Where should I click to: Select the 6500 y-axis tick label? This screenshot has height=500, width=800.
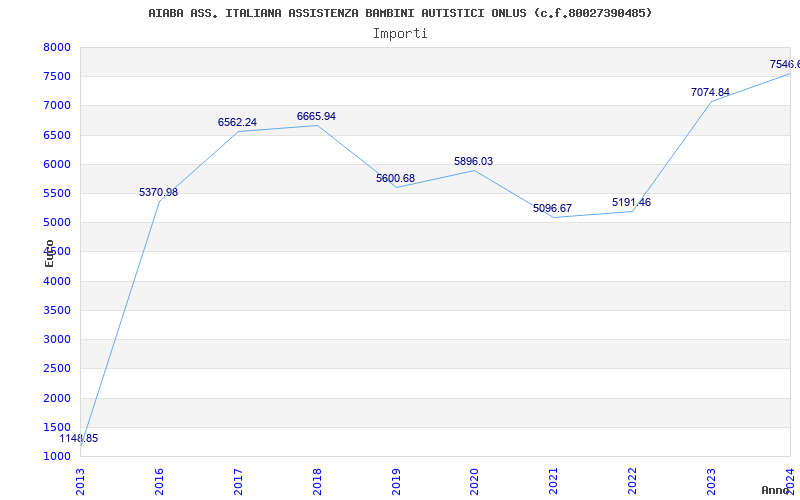pyautogui.click(x=57, y=135)
